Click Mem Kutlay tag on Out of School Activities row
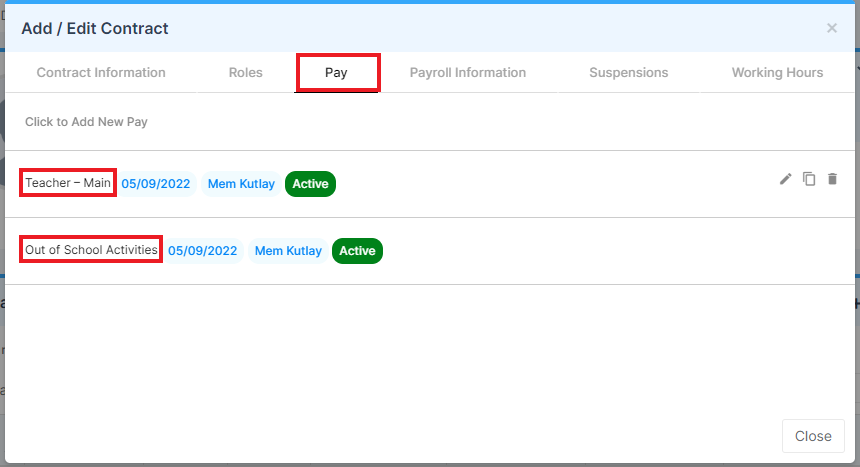This screenshot has width=860, height=467. coord(288,251)
